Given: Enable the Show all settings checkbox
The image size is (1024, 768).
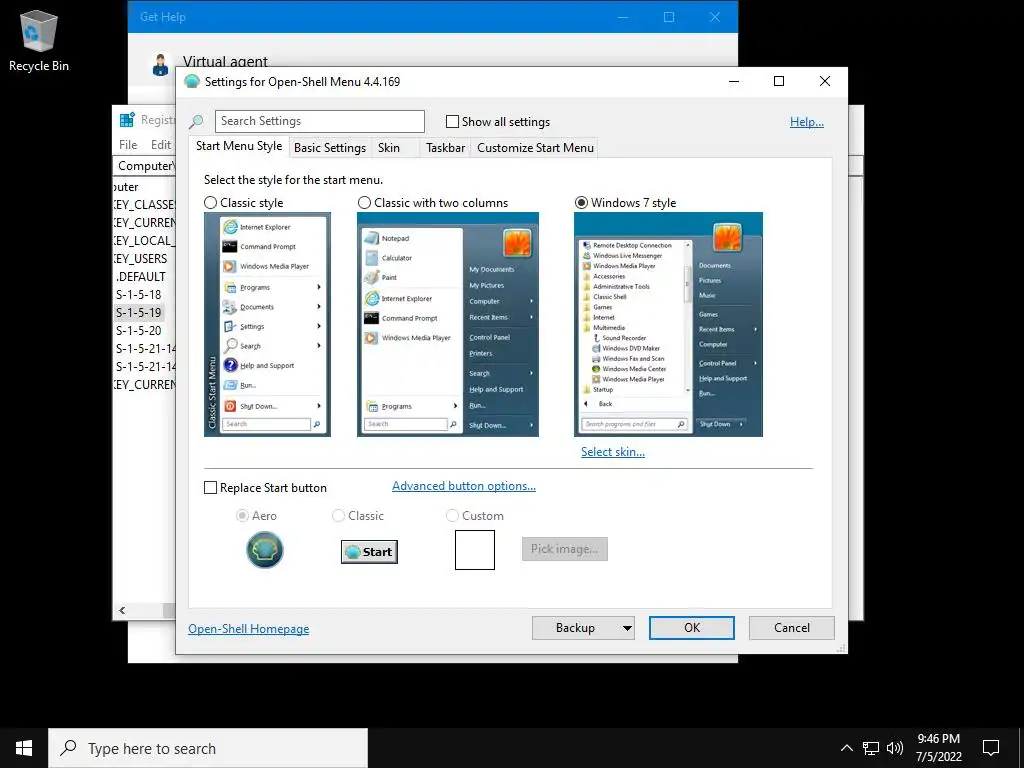Looking at the screenshot, I should coord(452,121).
